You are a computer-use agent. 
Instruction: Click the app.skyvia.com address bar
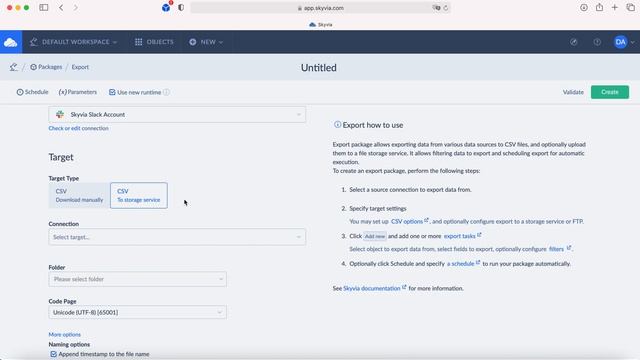coord(321,8)
